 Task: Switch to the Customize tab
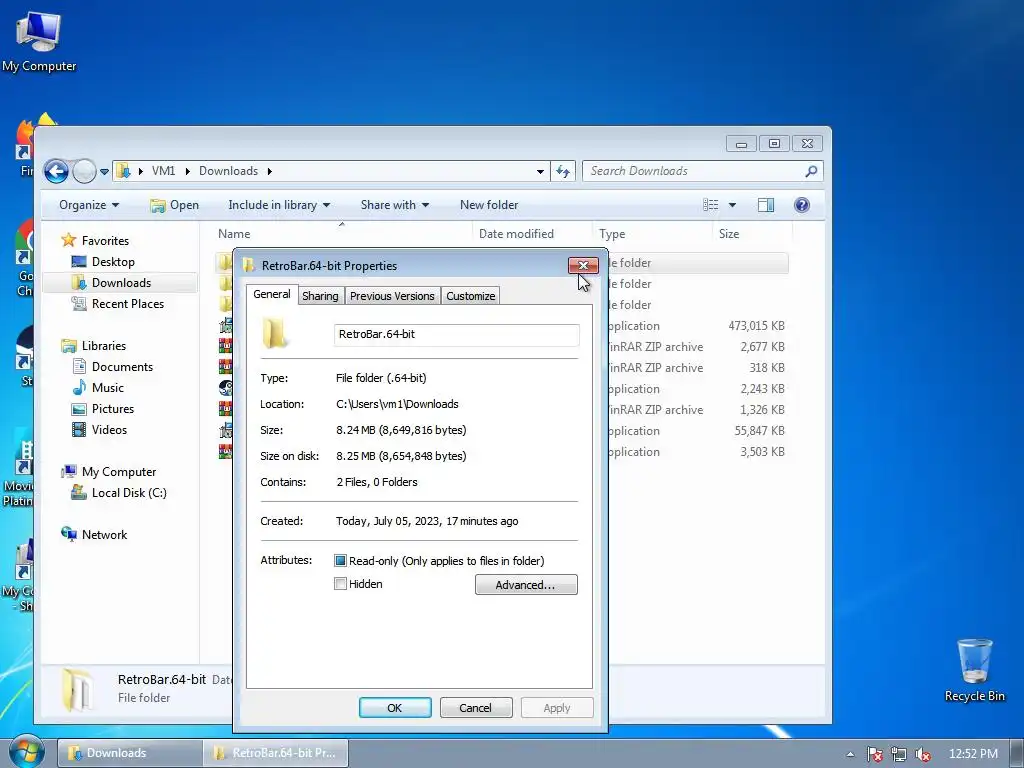point(470,296)
